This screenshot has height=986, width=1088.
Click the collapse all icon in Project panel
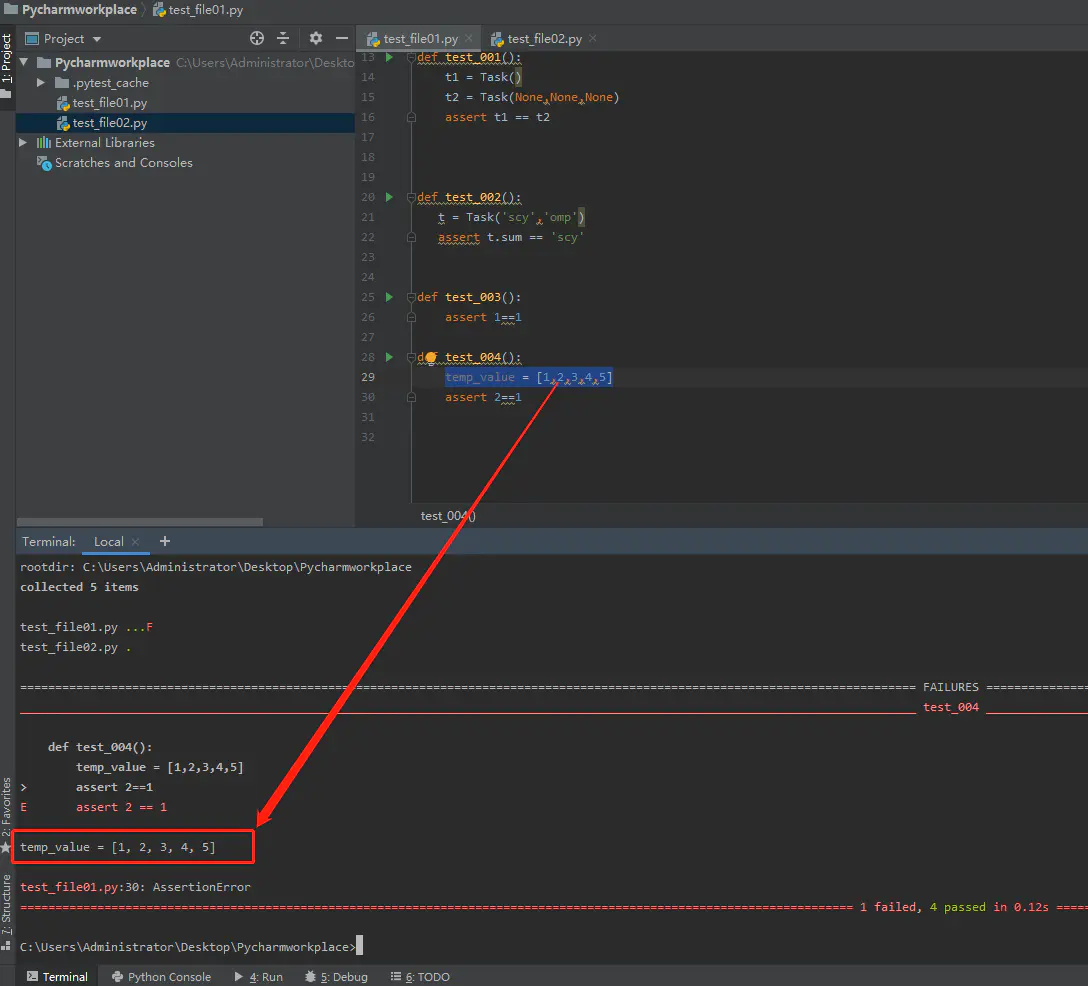tap(283, 38)
